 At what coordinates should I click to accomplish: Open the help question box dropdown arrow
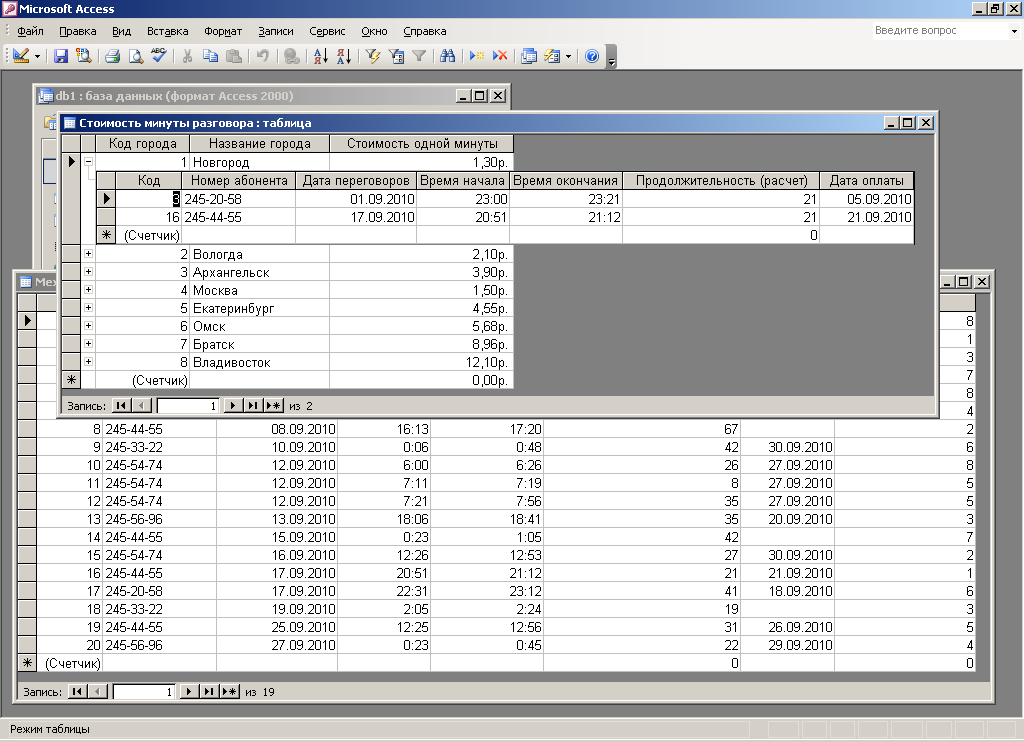pyautogui.click(x=1014, y=31)
